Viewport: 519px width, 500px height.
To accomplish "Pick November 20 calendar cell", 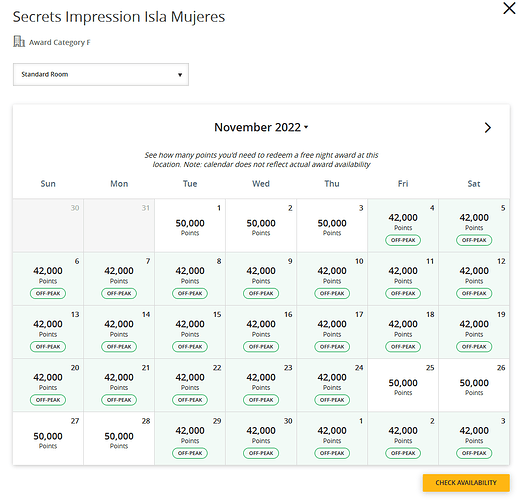I will pos(48,385).
